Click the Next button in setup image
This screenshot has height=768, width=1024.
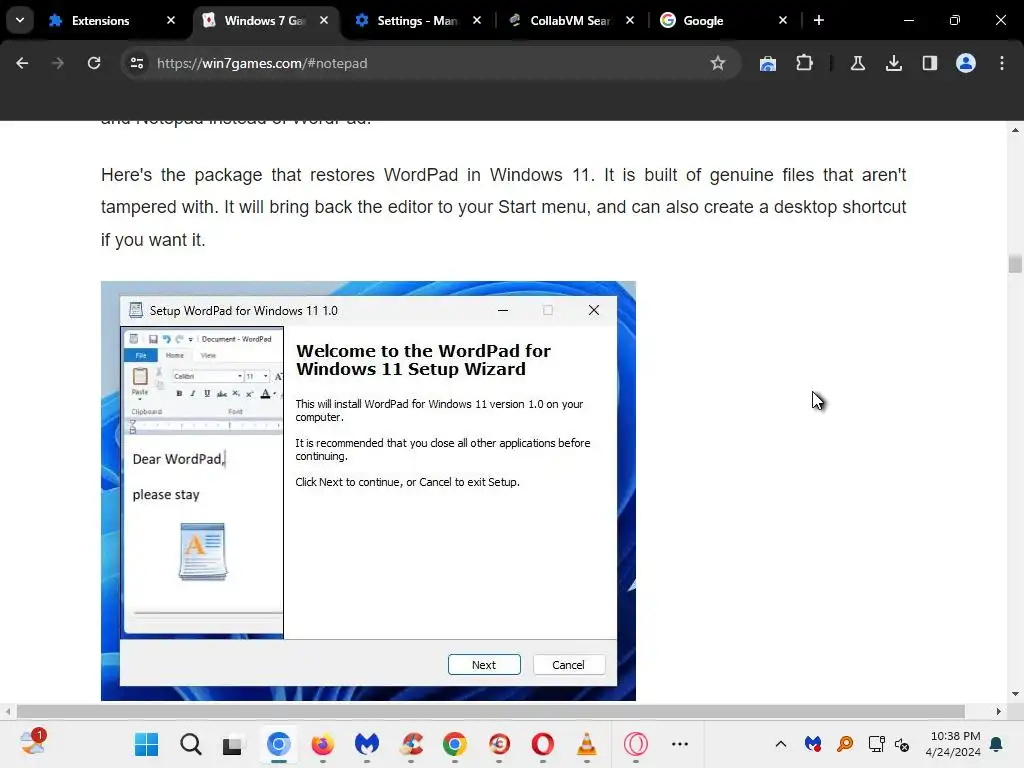(x=484, y=665)
